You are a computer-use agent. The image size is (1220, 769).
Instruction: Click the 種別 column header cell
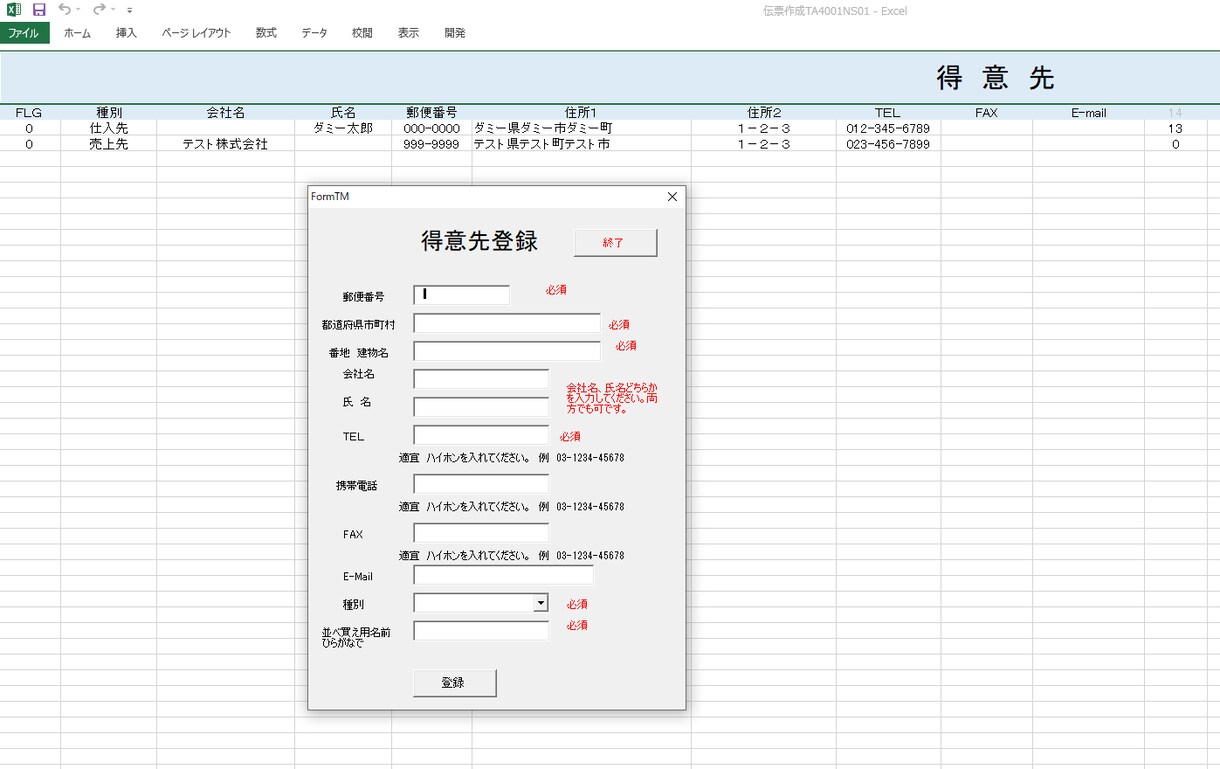click(108, 113)
